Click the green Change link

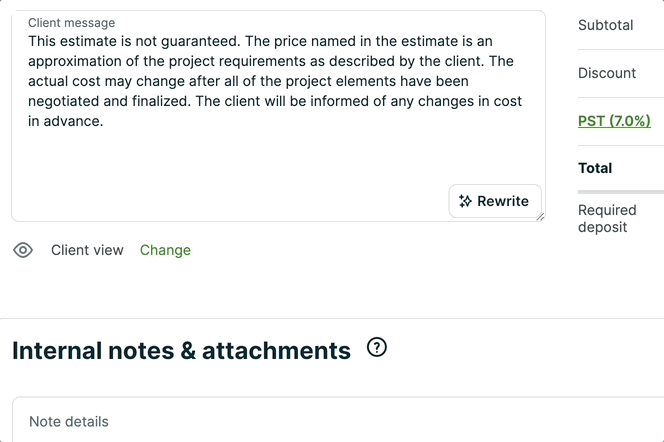165,250
